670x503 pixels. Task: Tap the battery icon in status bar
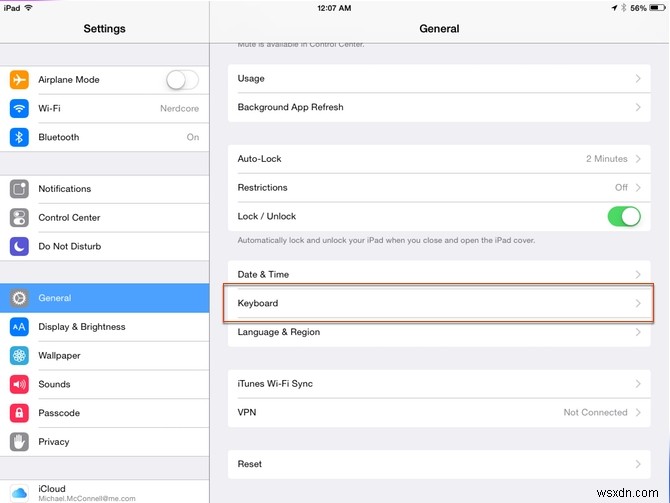pos(657,8)
